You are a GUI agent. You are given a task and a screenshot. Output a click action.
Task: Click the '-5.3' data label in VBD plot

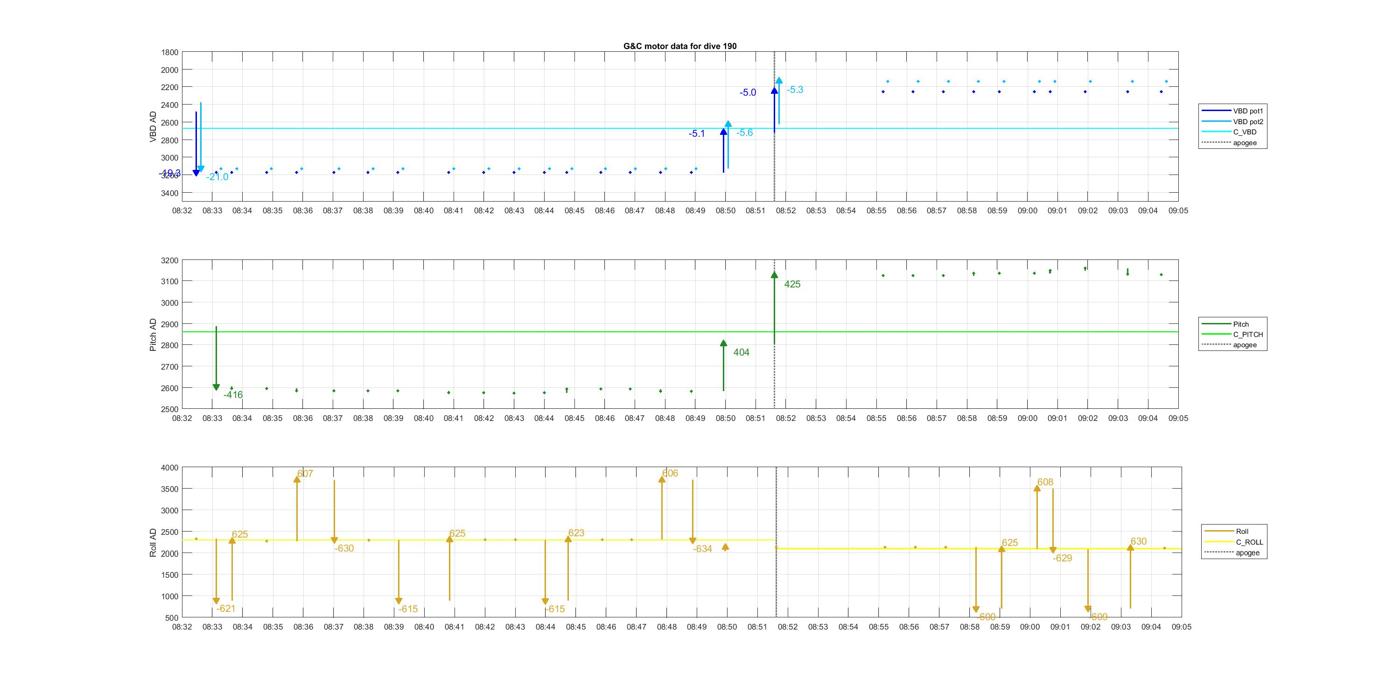795,90
